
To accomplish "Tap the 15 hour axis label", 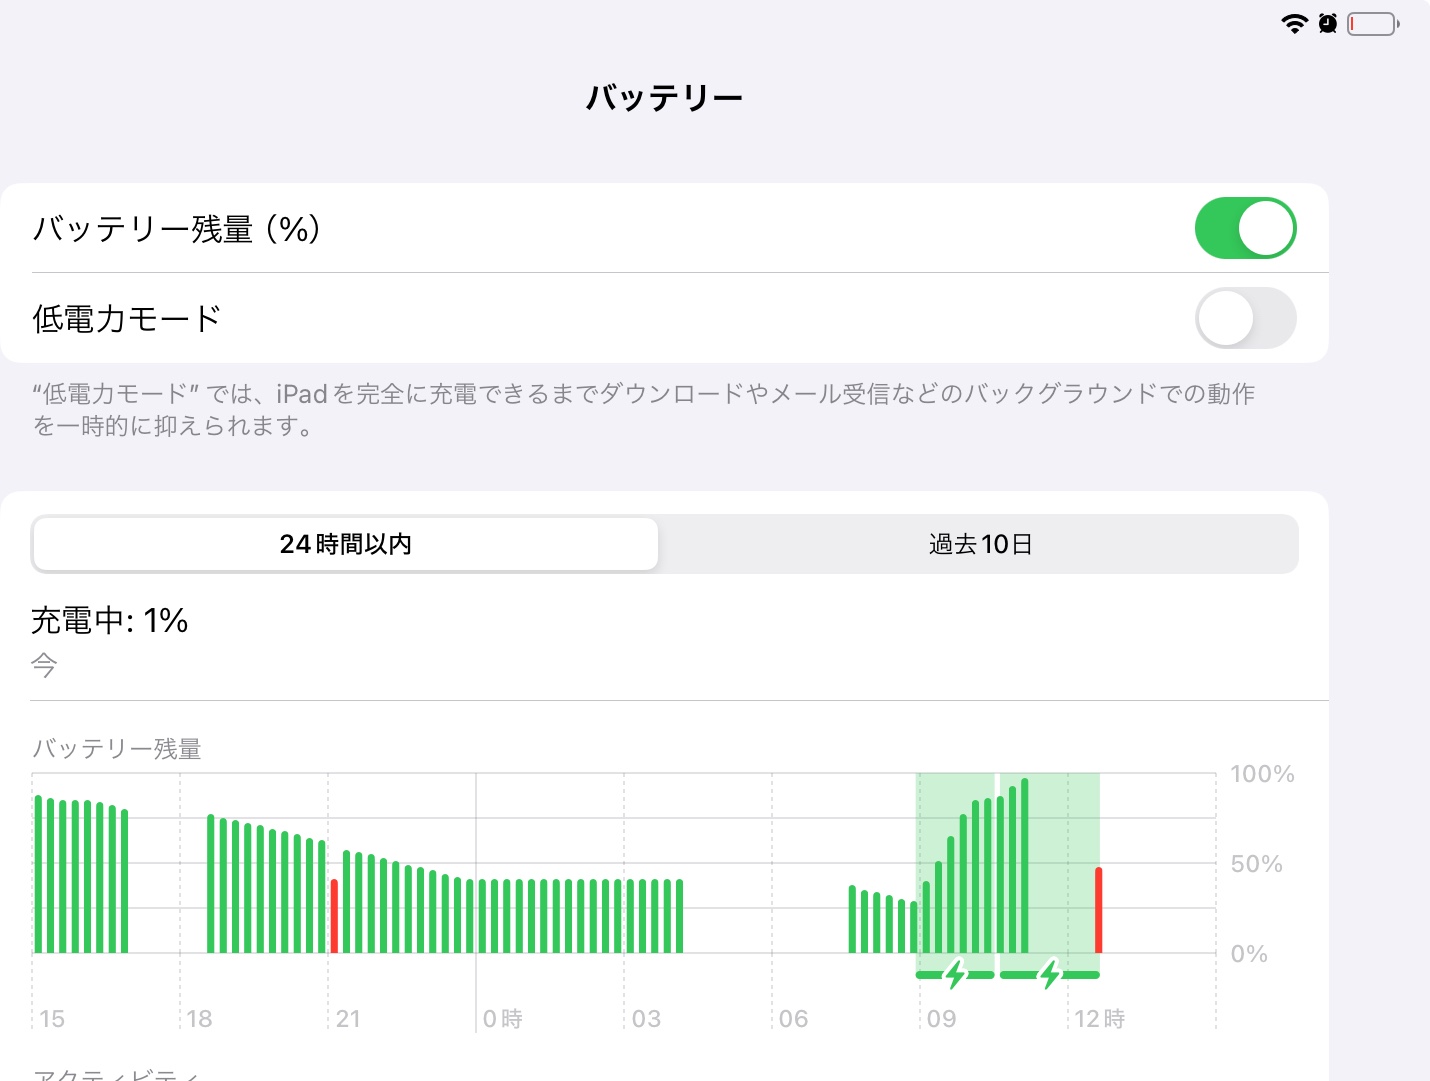I will tap(52, 1019).
